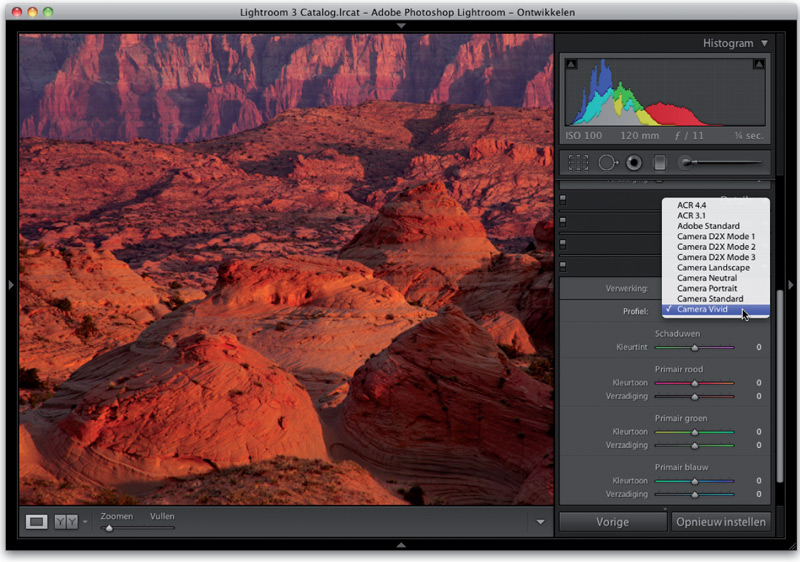Choose Camera D2X Mode 1
This screenshot has height=562, width=800.
coord(716,236)
